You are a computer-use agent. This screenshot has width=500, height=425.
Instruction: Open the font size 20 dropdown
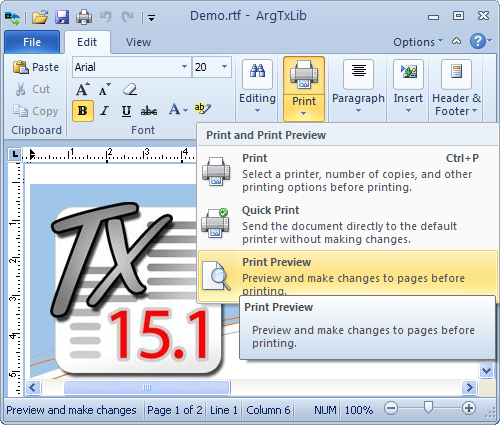[x=224, y=67]
